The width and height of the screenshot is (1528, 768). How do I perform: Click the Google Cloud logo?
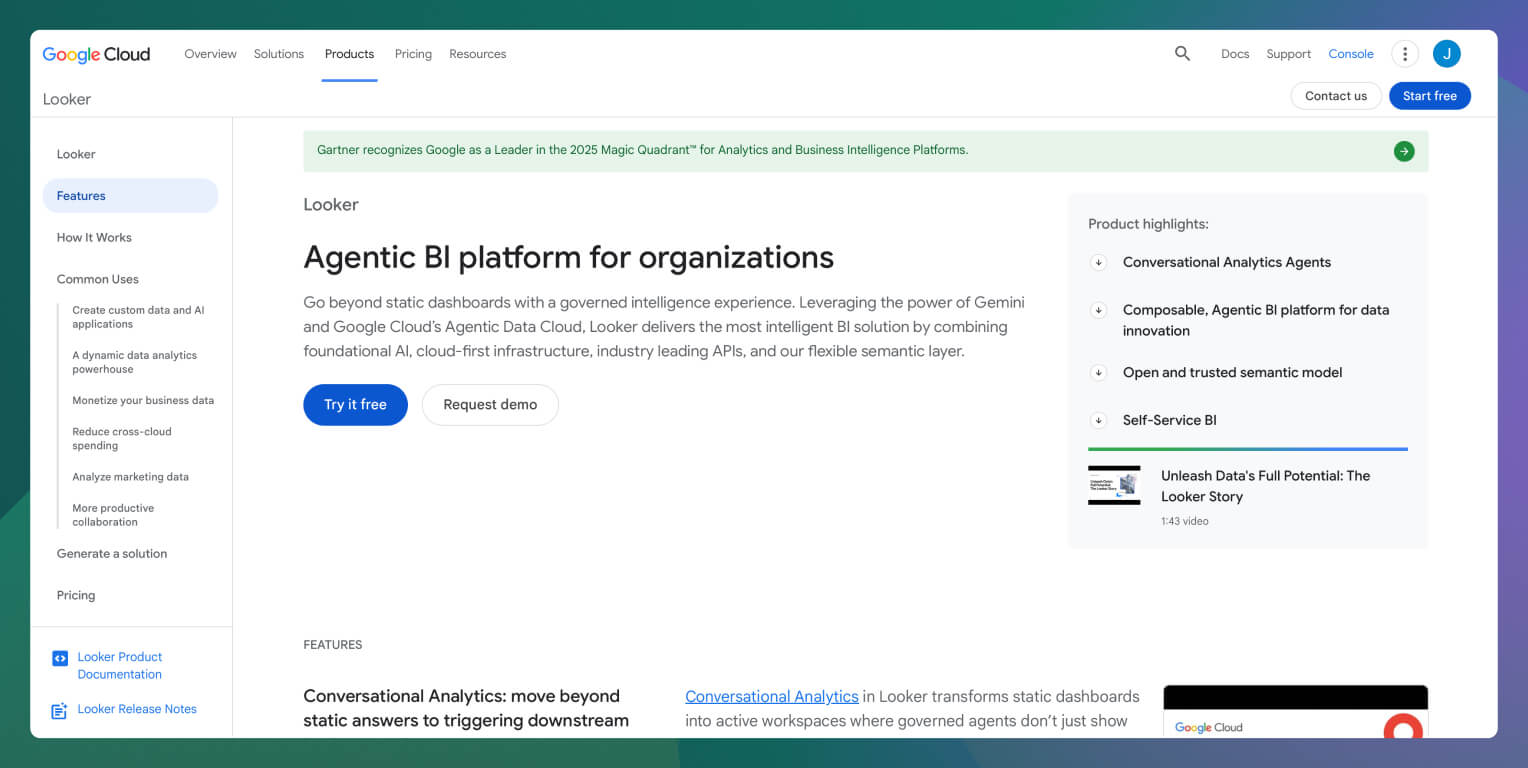tap(96, 54)
